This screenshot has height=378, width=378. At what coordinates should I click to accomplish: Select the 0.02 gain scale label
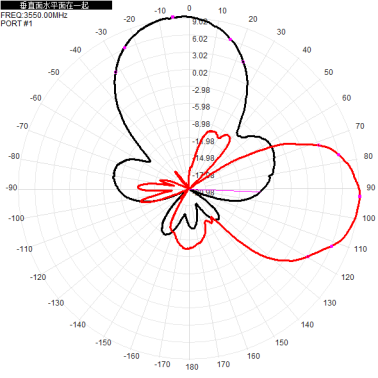(200, 73)
